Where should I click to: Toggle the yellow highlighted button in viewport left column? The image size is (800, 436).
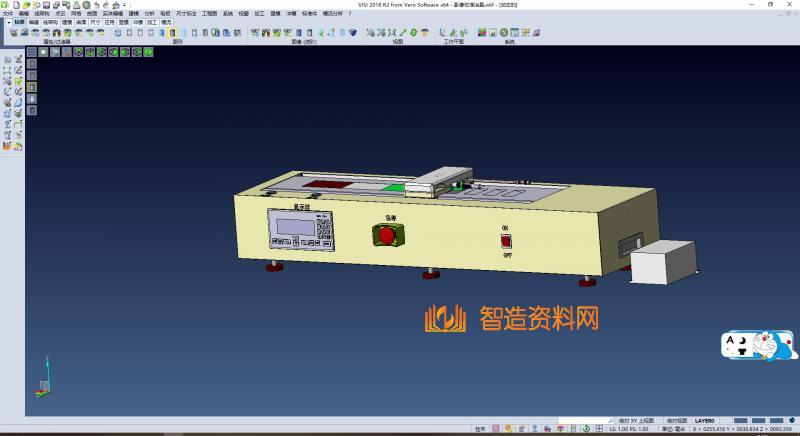(31, 87)
